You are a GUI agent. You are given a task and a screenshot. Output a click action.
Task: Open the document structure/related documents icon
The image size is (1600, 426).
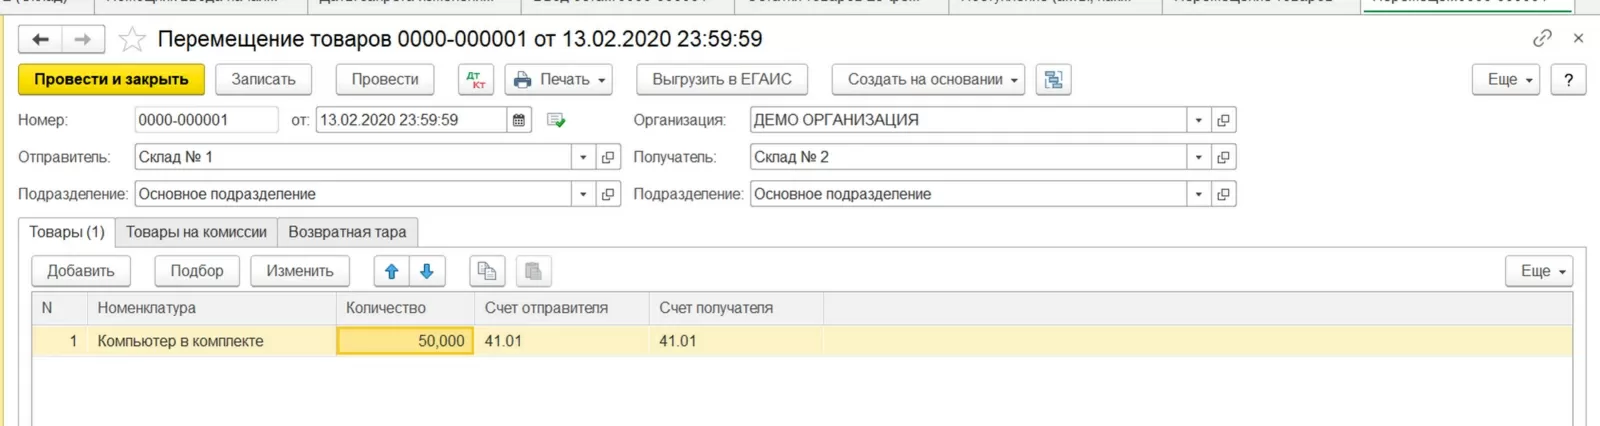(1053, 79)
